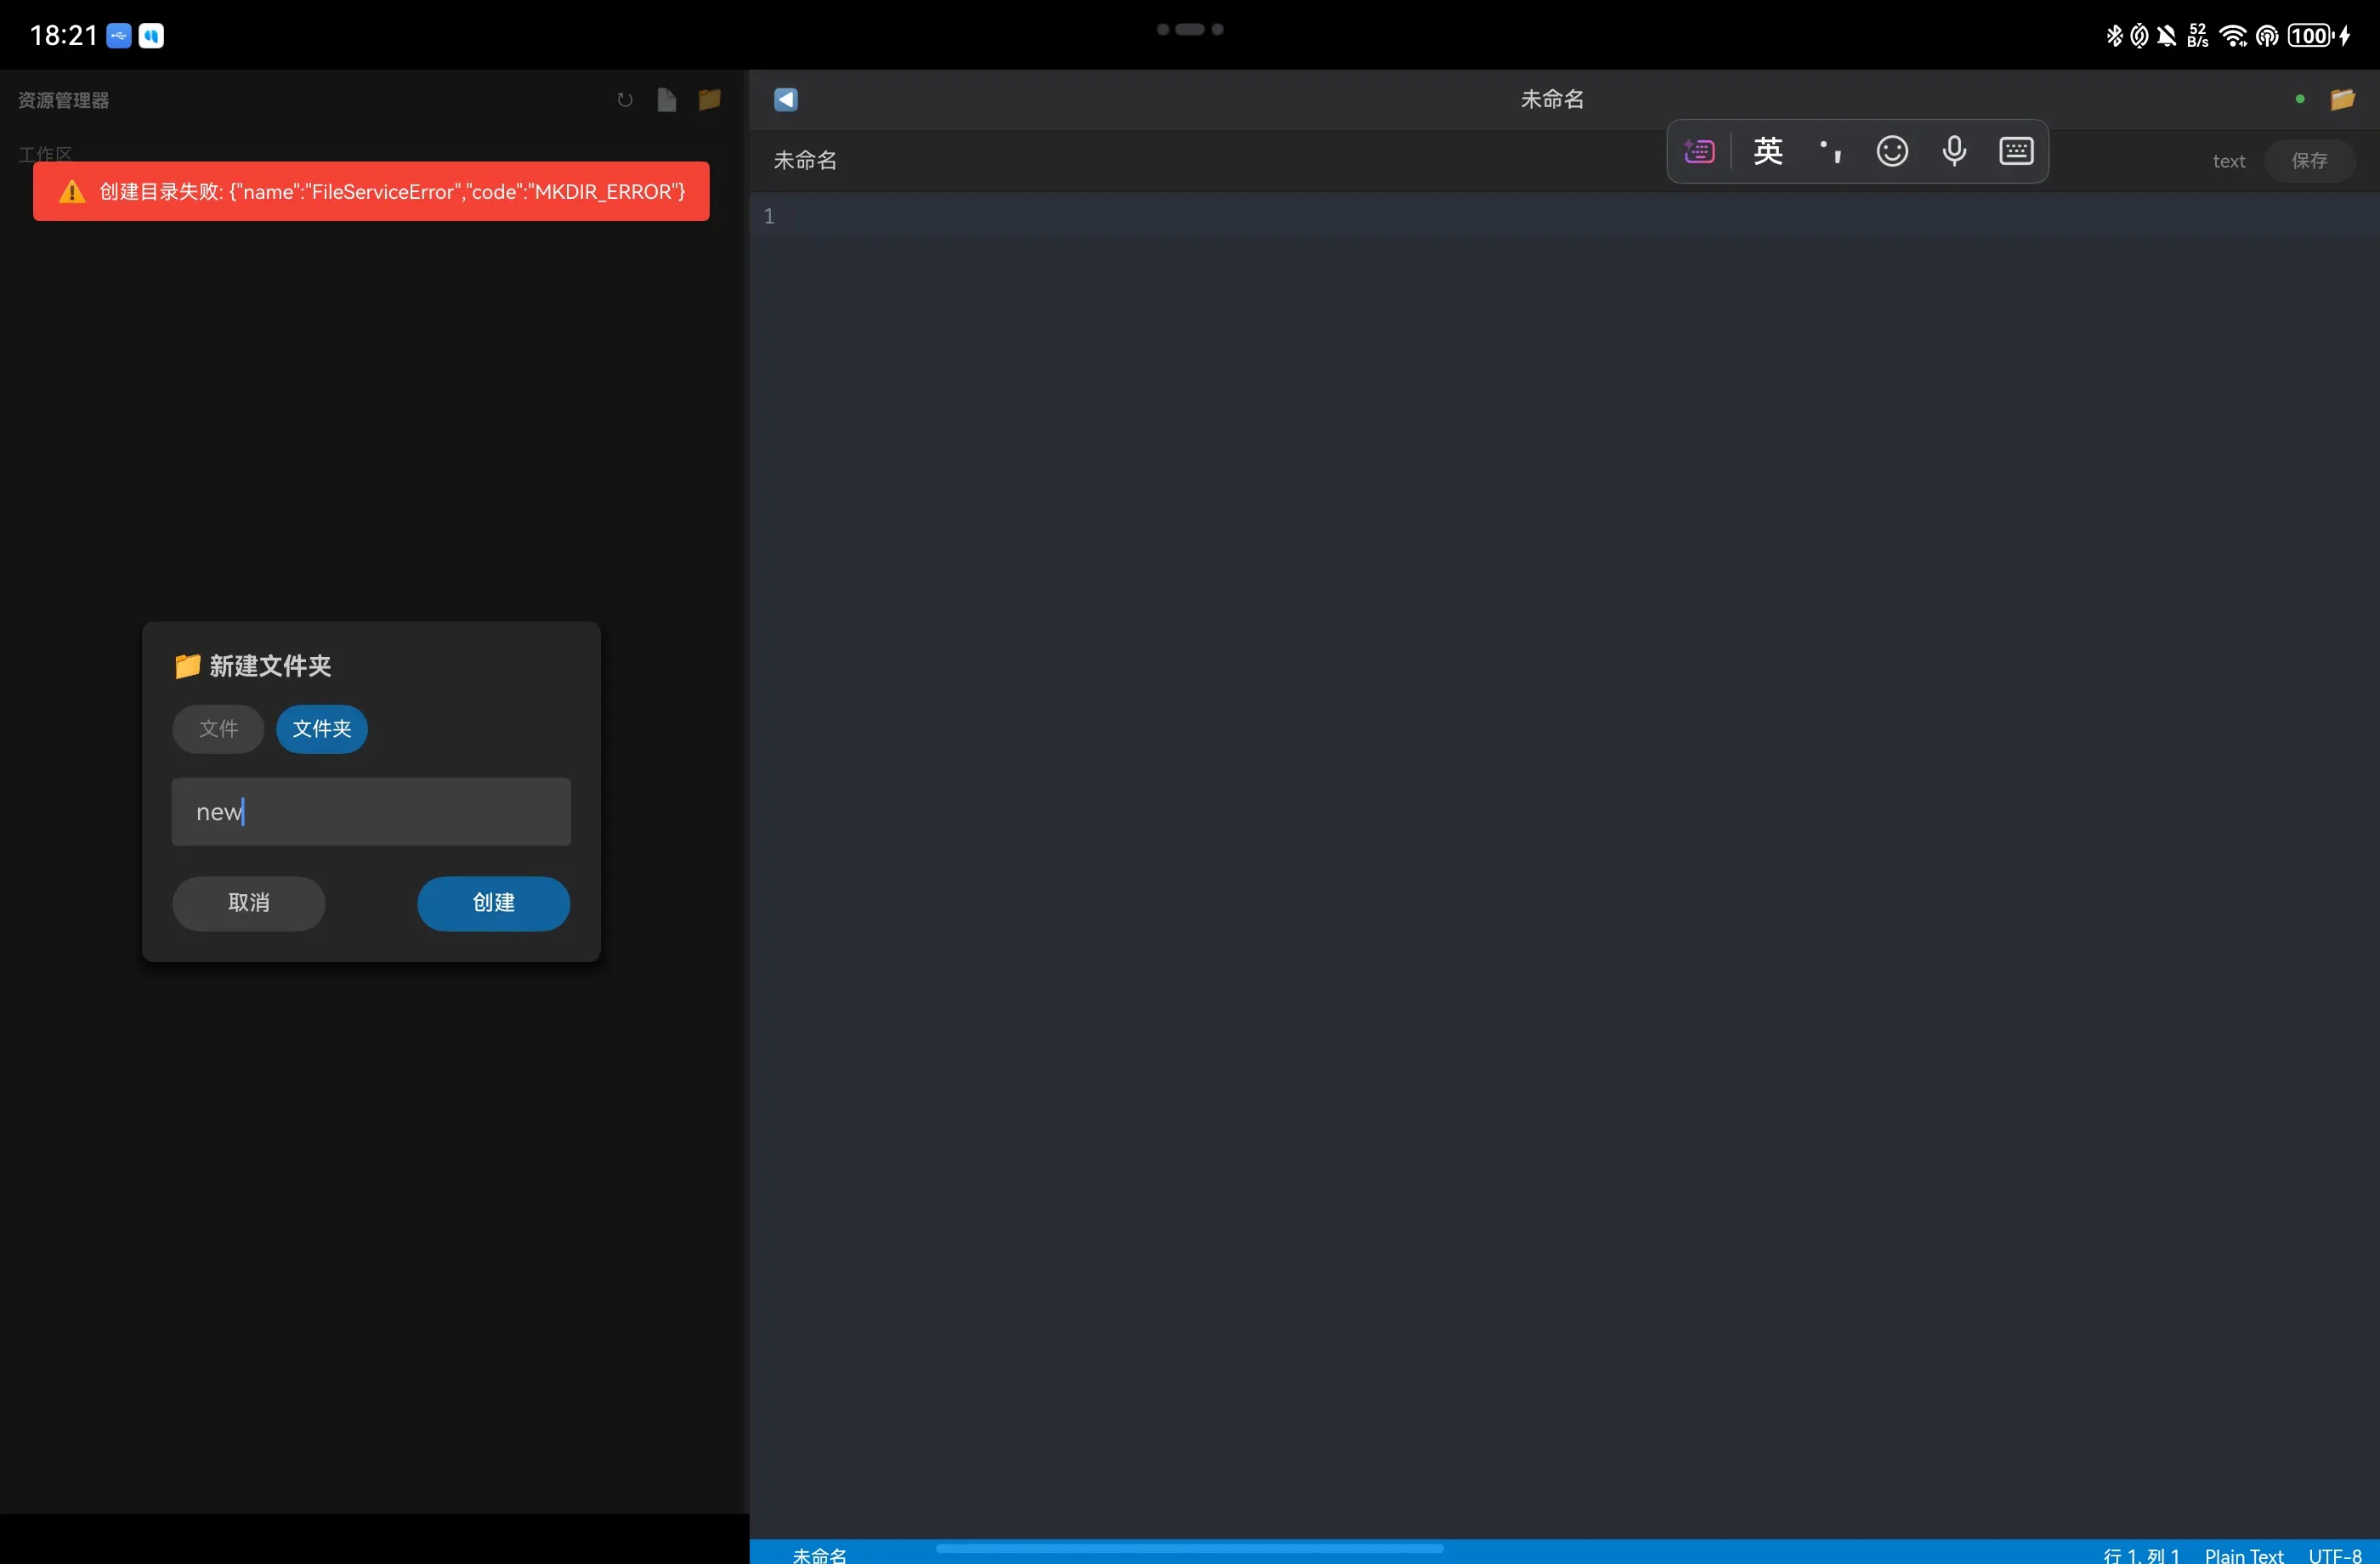This screenshot has width=2380, height=1564.
Task: Switch input language via 英 button
Action: pyautogui.click(x=1768, y=152)
